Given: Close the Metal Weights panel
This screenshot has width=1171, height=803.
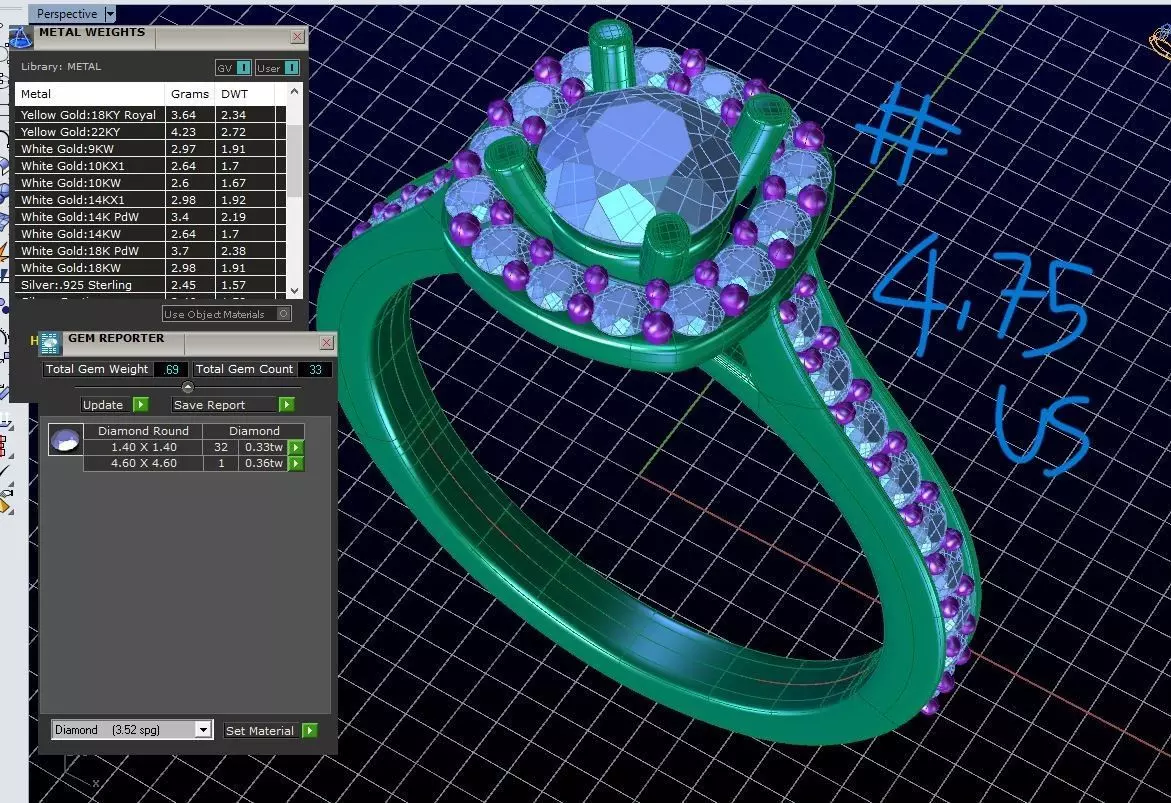Looking at the screenshot, I should 297,37.
